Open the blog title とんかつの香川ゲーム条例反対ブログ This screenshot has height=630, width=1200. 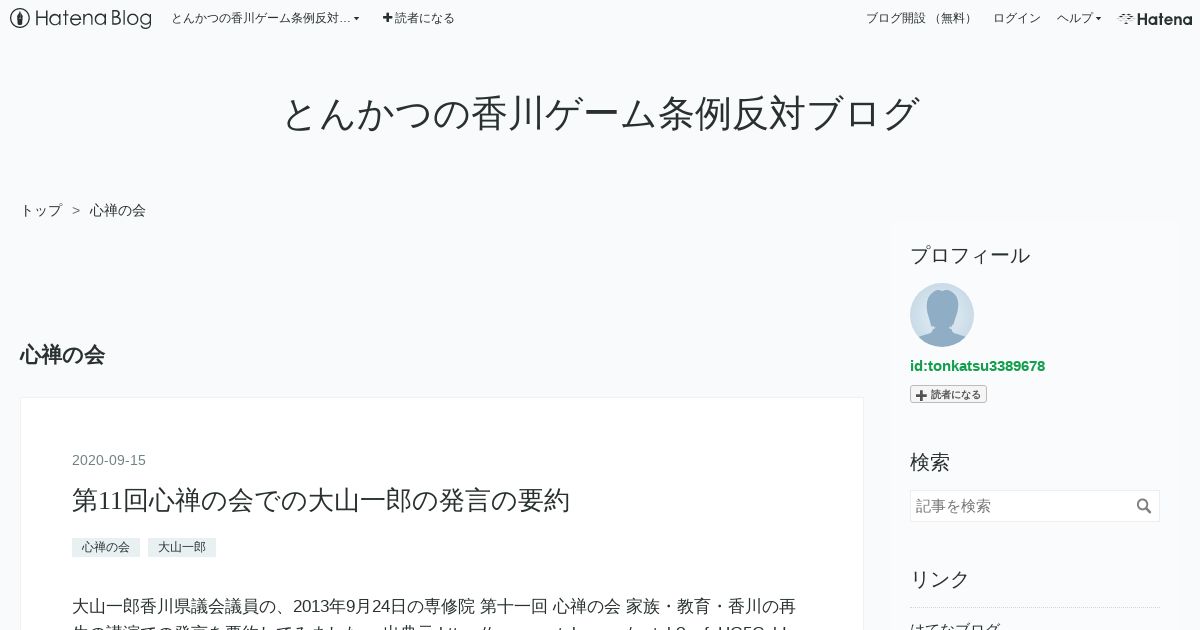(x=600, y=113)
